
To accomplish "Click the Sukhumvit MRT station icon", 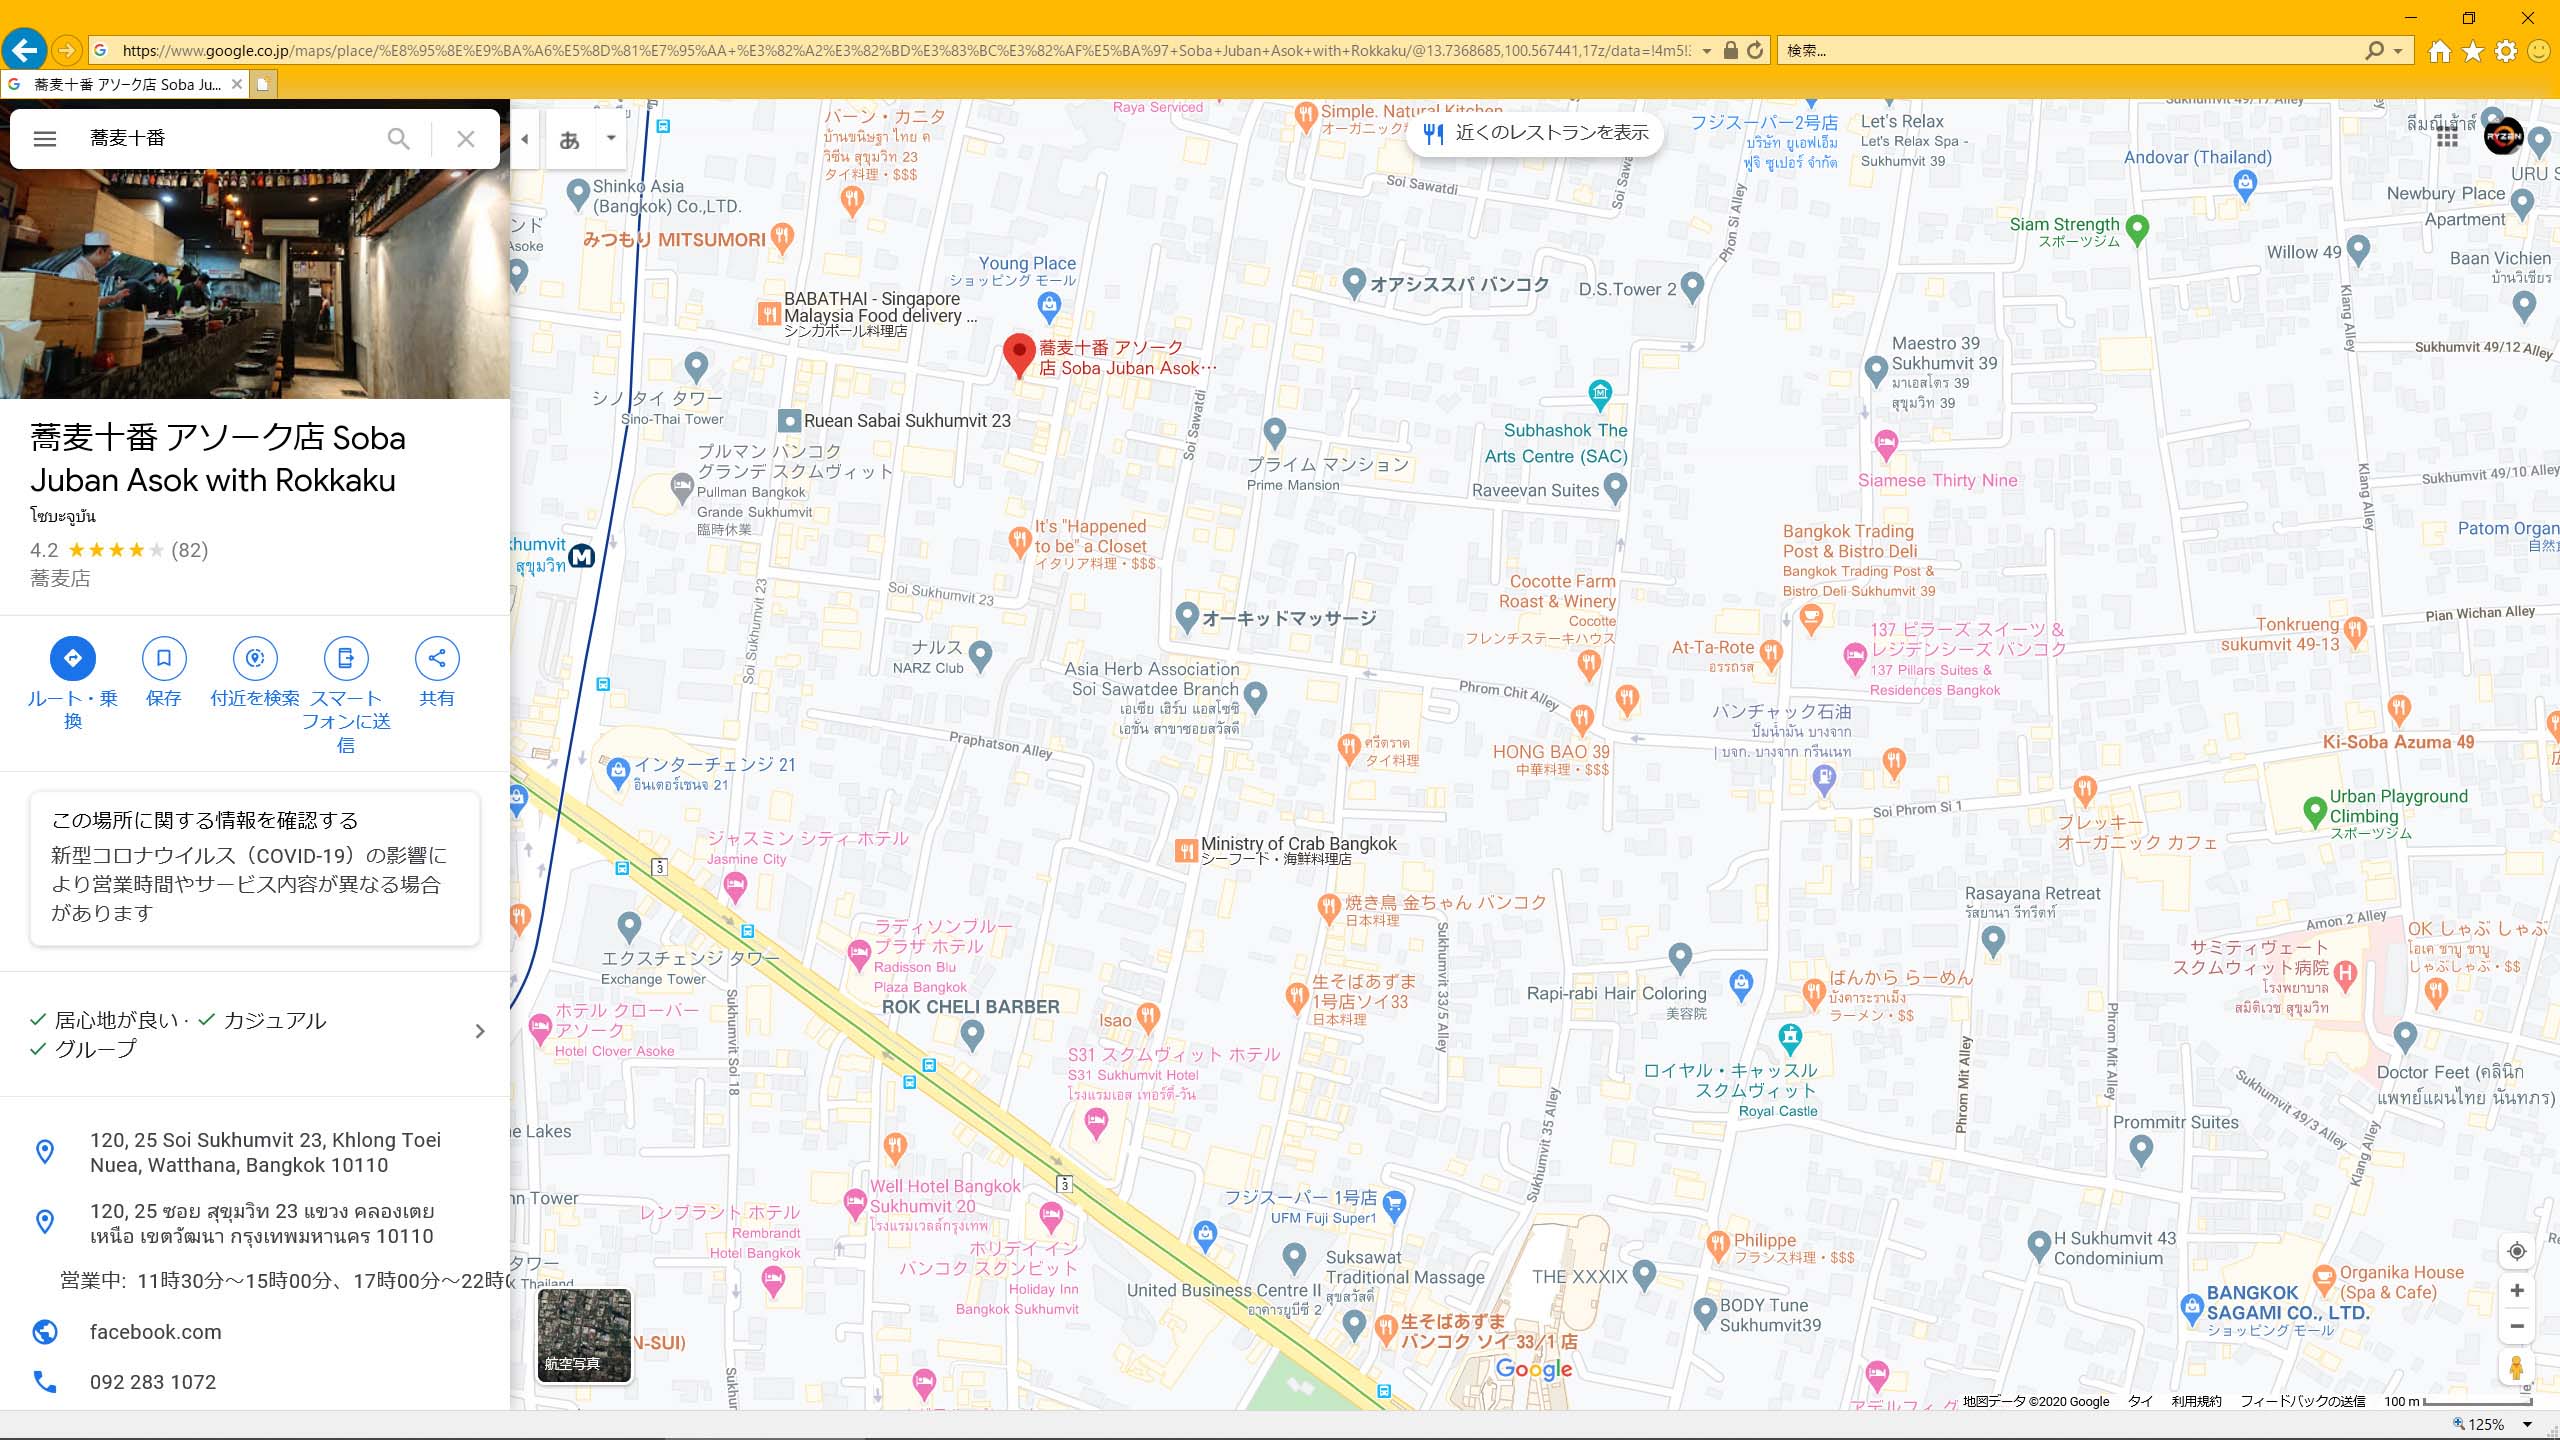I will (581, 556).
